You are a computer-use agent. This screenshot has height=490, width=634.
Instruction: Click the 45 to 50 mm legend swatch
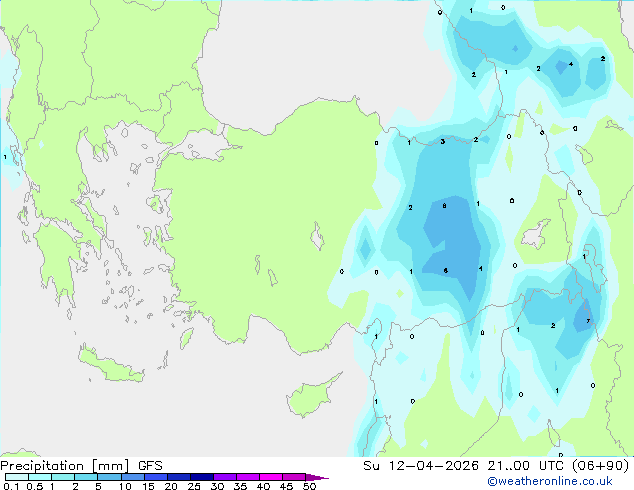294,477
